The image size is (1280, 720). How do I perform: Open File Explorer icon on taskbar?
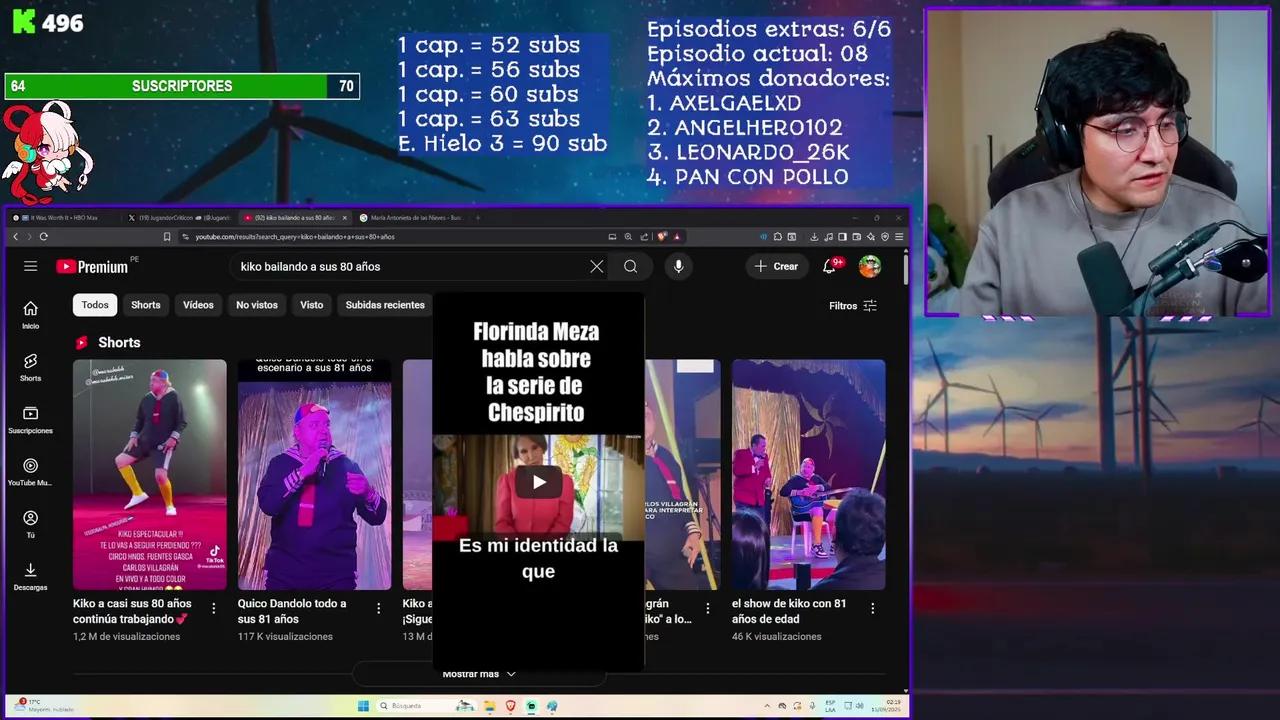tap(491, 706)
